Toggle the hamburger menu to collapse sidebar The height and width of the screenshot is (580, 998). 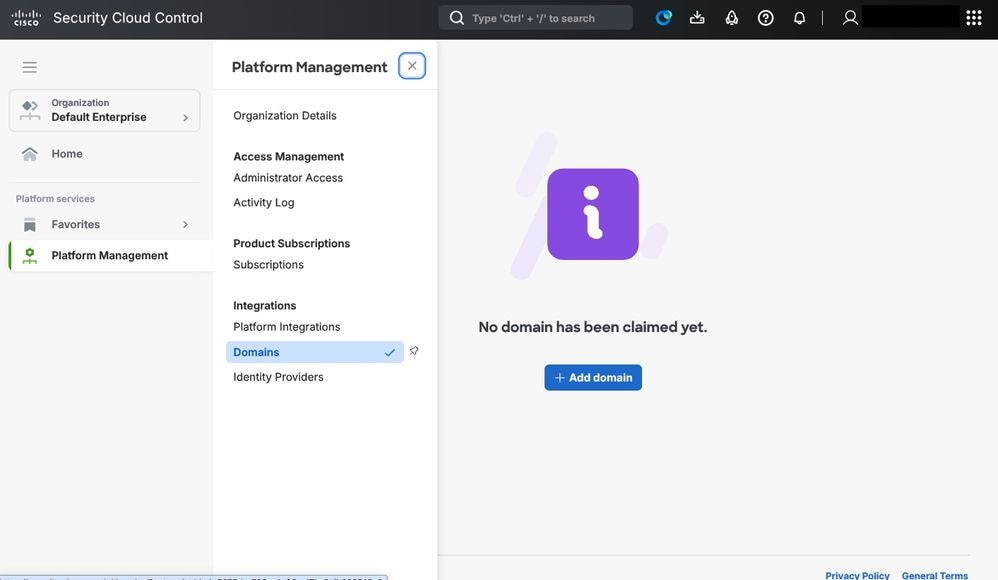click(x=29, y=66)
